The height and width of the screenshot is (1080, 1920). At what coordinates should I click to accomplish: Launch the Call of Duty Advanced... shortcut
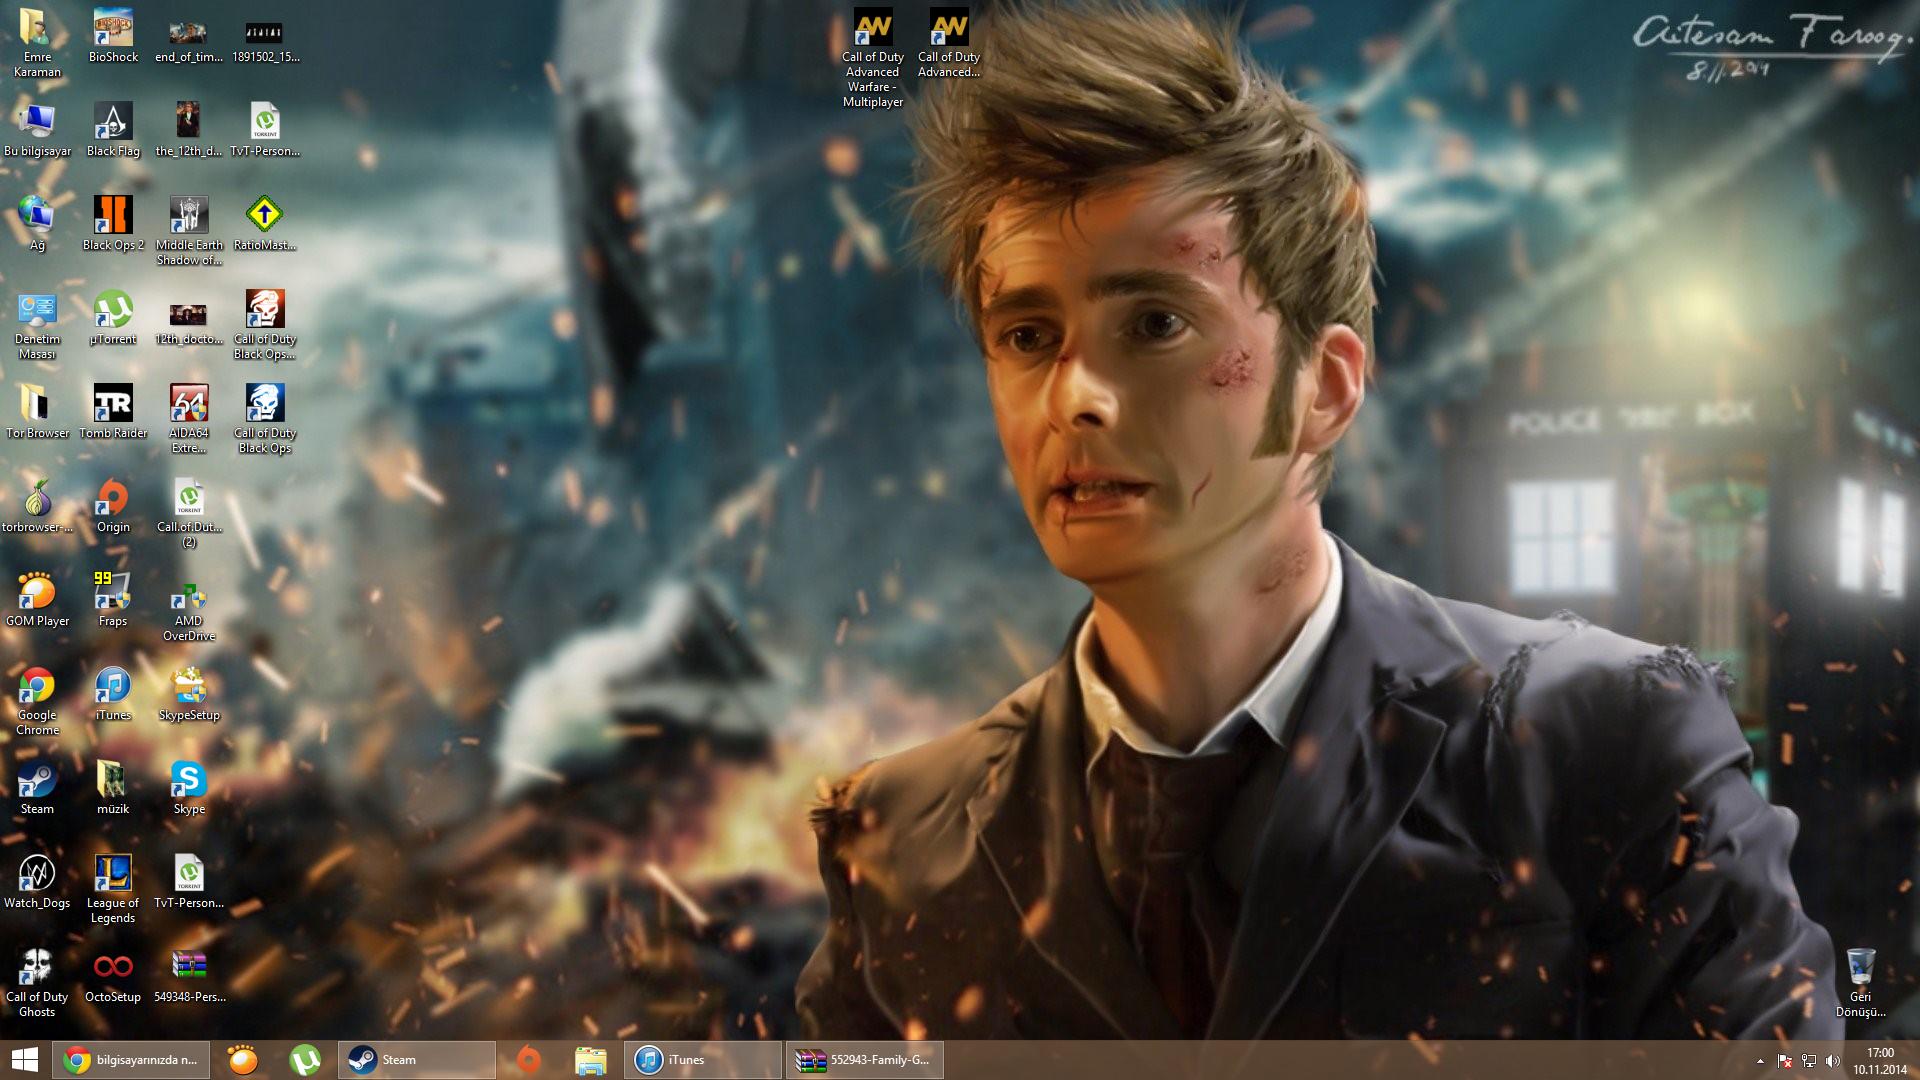click(949, 42)
